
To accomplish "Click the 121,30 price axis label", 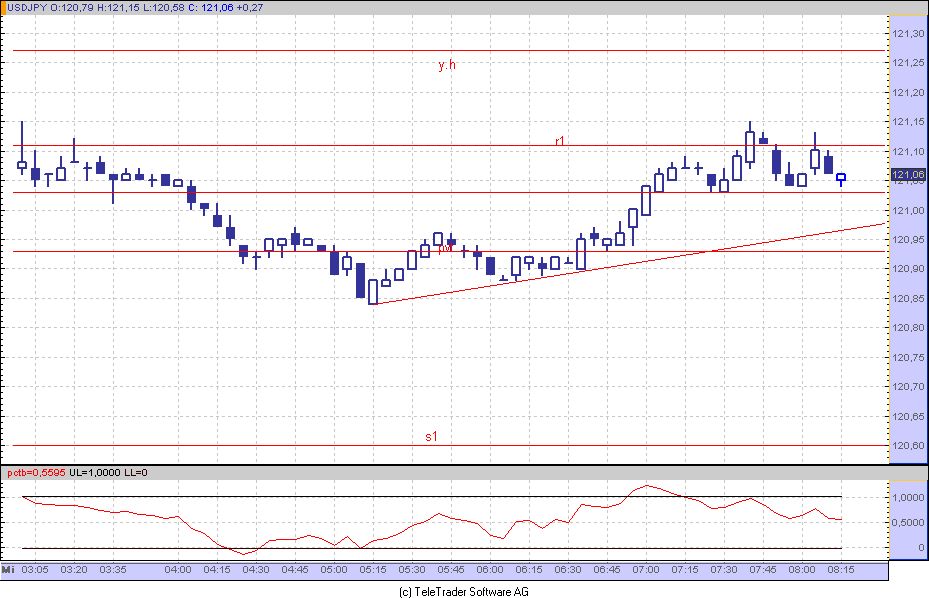I will point(908,34).
